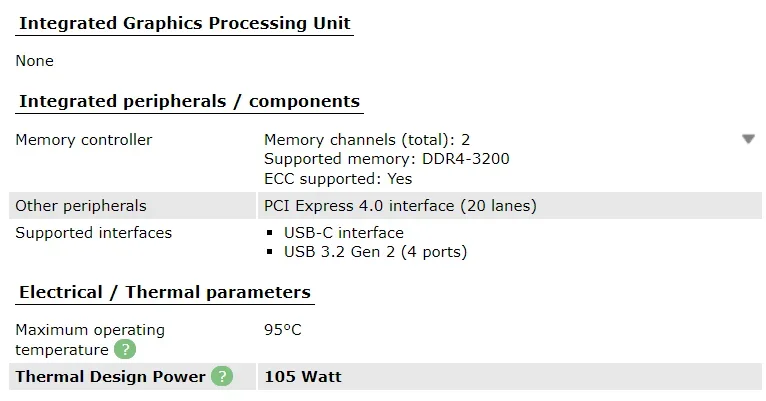Viewport: 766px width, 401px height.
Task: Click the Other peripherals row label
Action: click(81, 206)
